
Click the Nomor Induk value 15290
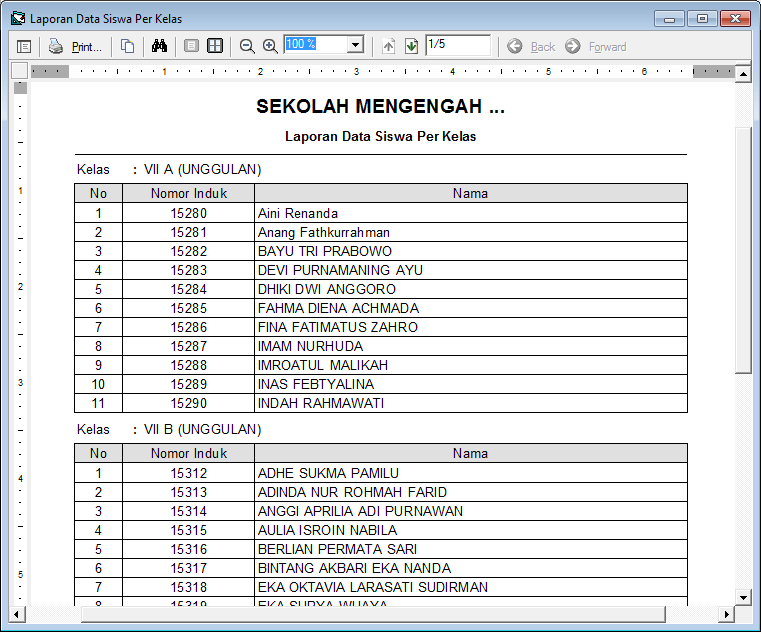[x=189, y=403]
